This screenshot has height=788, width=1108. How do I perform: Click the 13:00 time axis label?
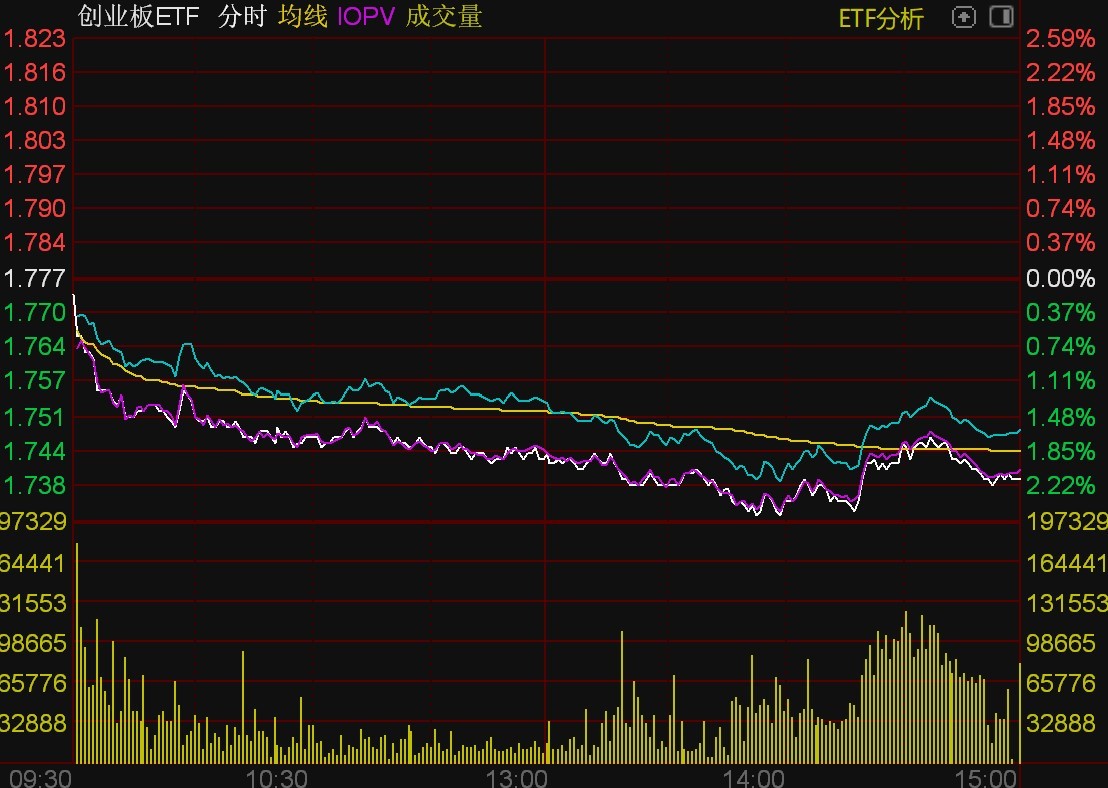coord(515,779)
